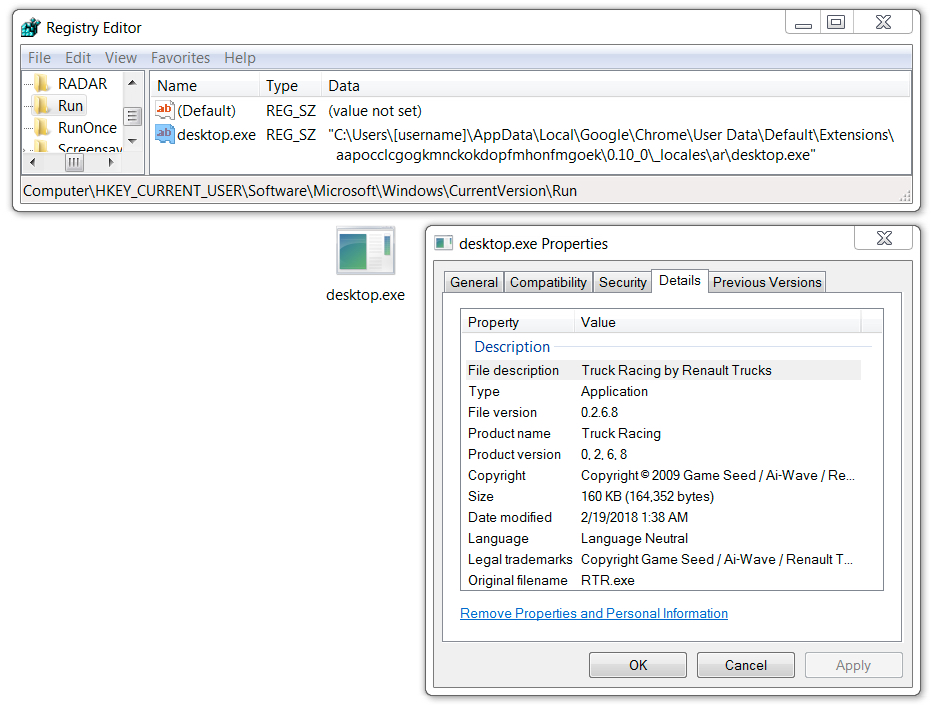Click the tree pane scroll right arrow
This screenshot has width=932, height=709.
(x=111, y=162)
